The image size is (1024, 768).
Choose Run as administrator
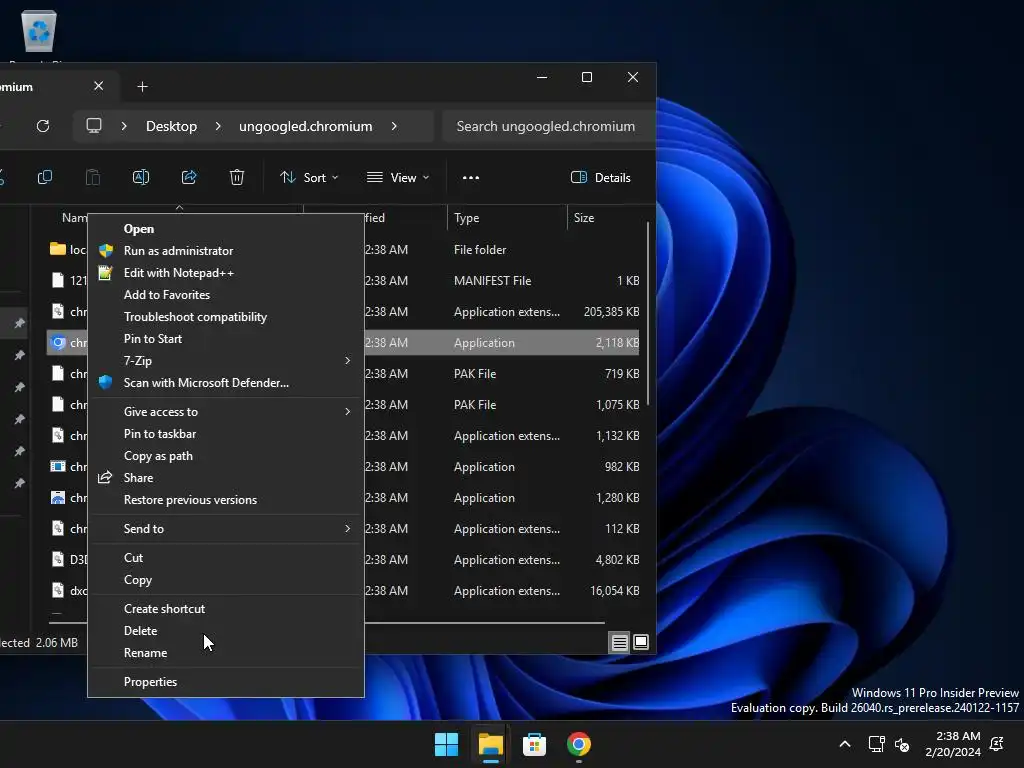(x=226, y=251)
